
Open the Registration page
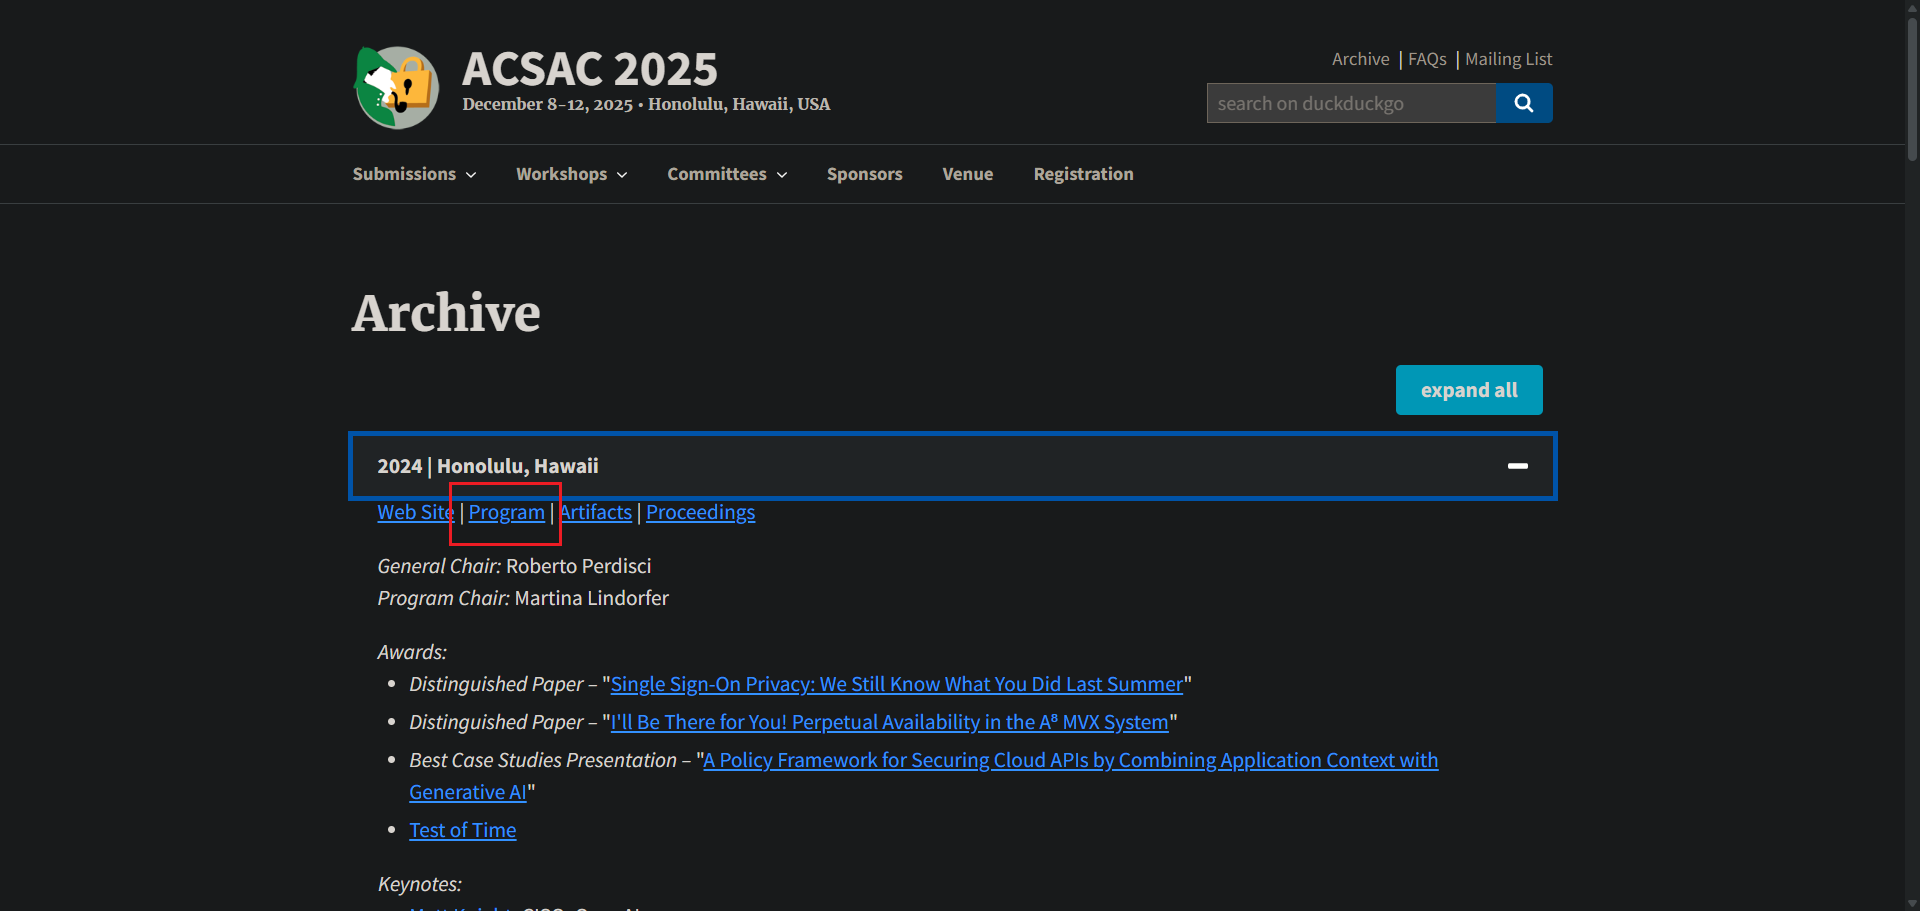pos(1083,174)
